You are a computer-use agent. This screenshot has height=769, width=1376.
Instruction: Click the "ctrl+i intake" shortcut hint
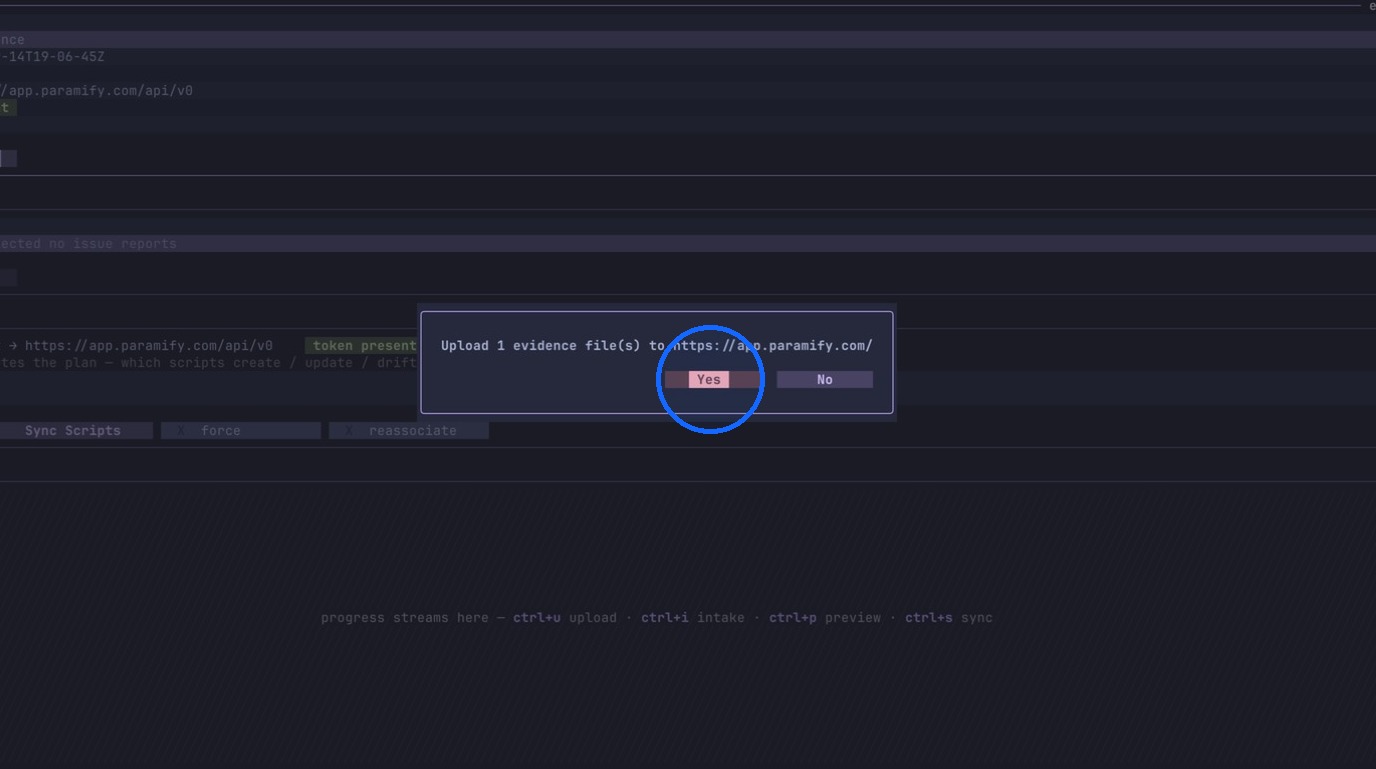click(x=693, y=618)
